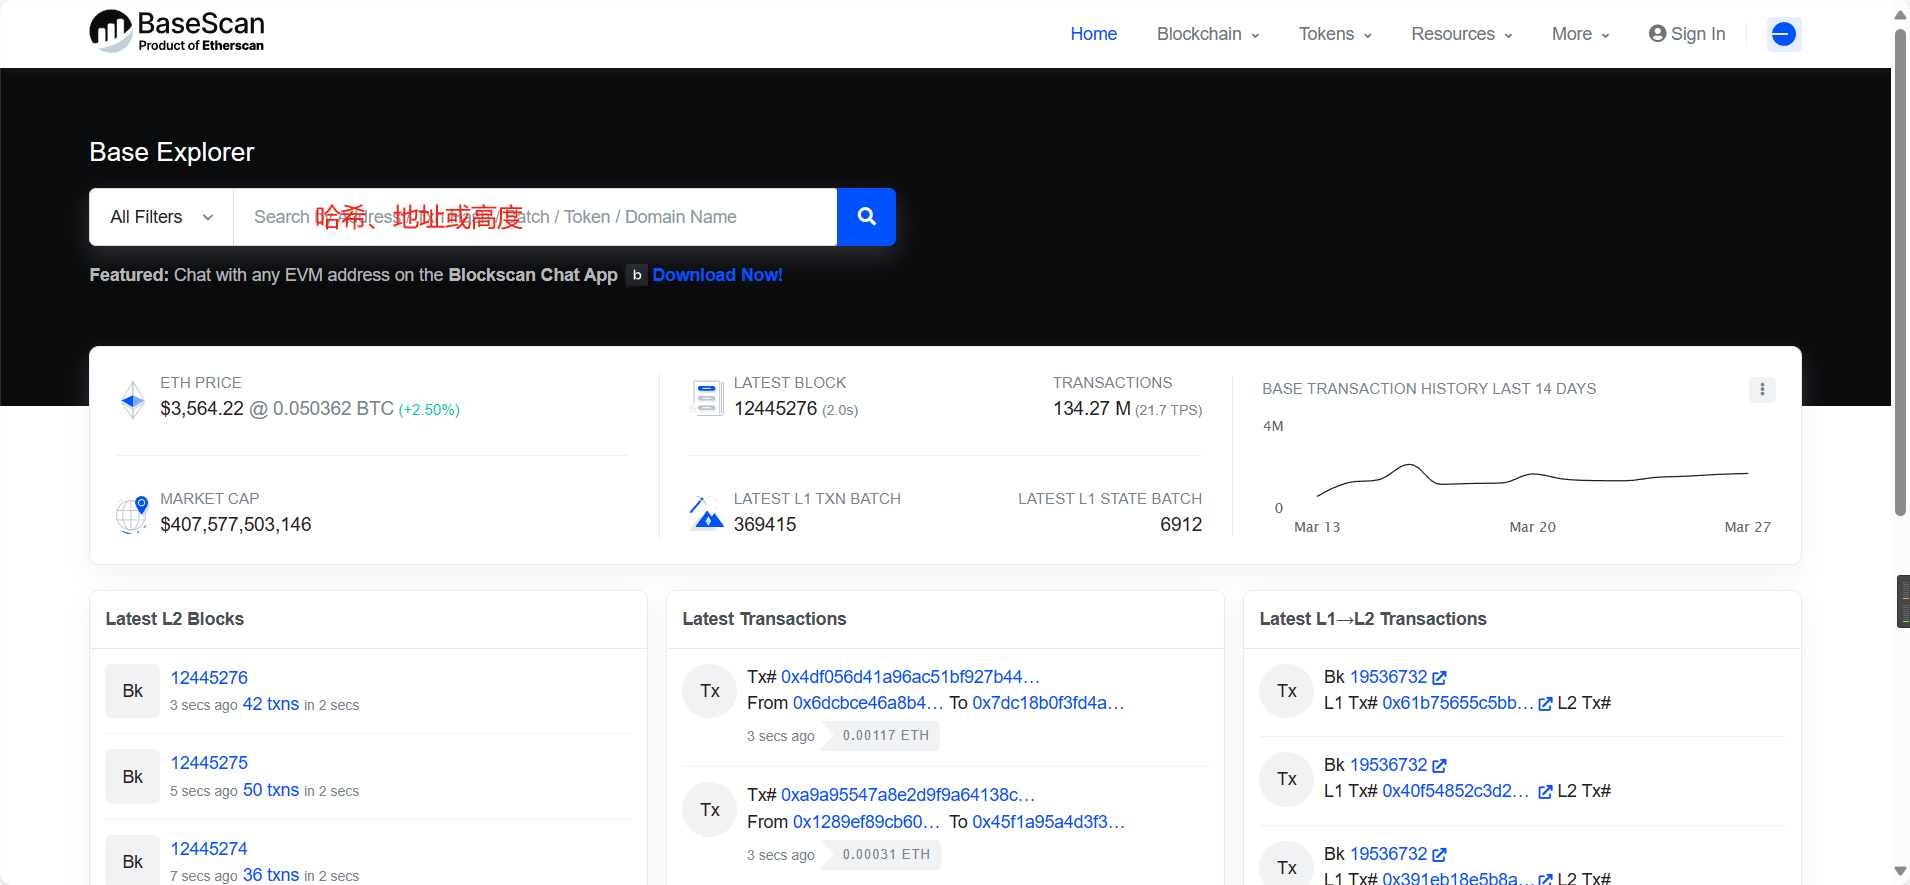The image size is (1910, 885).
Task: Open external link icon after 0x61b75655c5bb
Action: (x=1545, y=704)
